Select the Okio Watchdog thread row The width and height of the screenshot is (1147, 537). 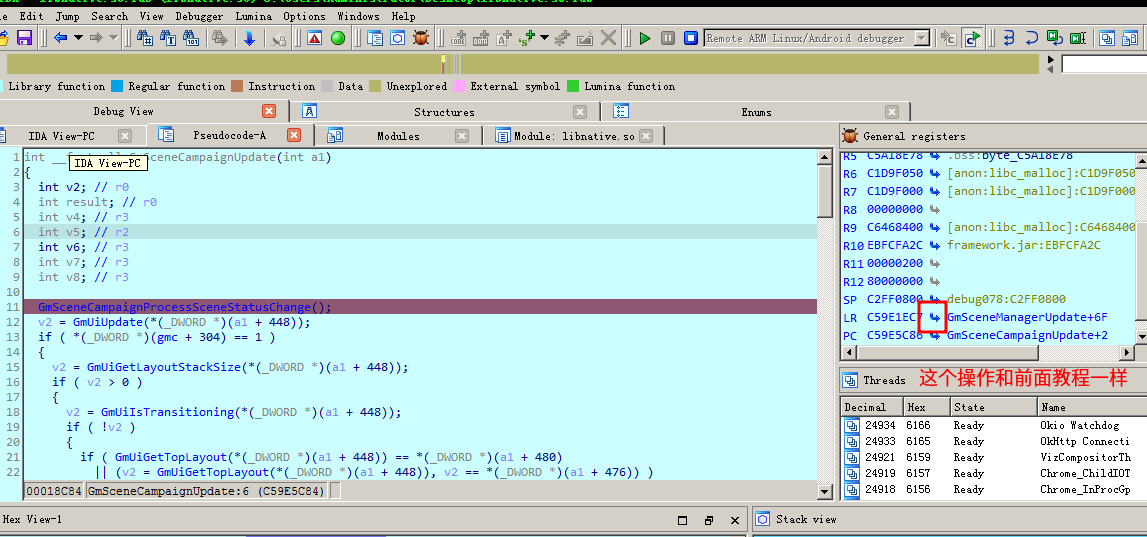(994, 425)
